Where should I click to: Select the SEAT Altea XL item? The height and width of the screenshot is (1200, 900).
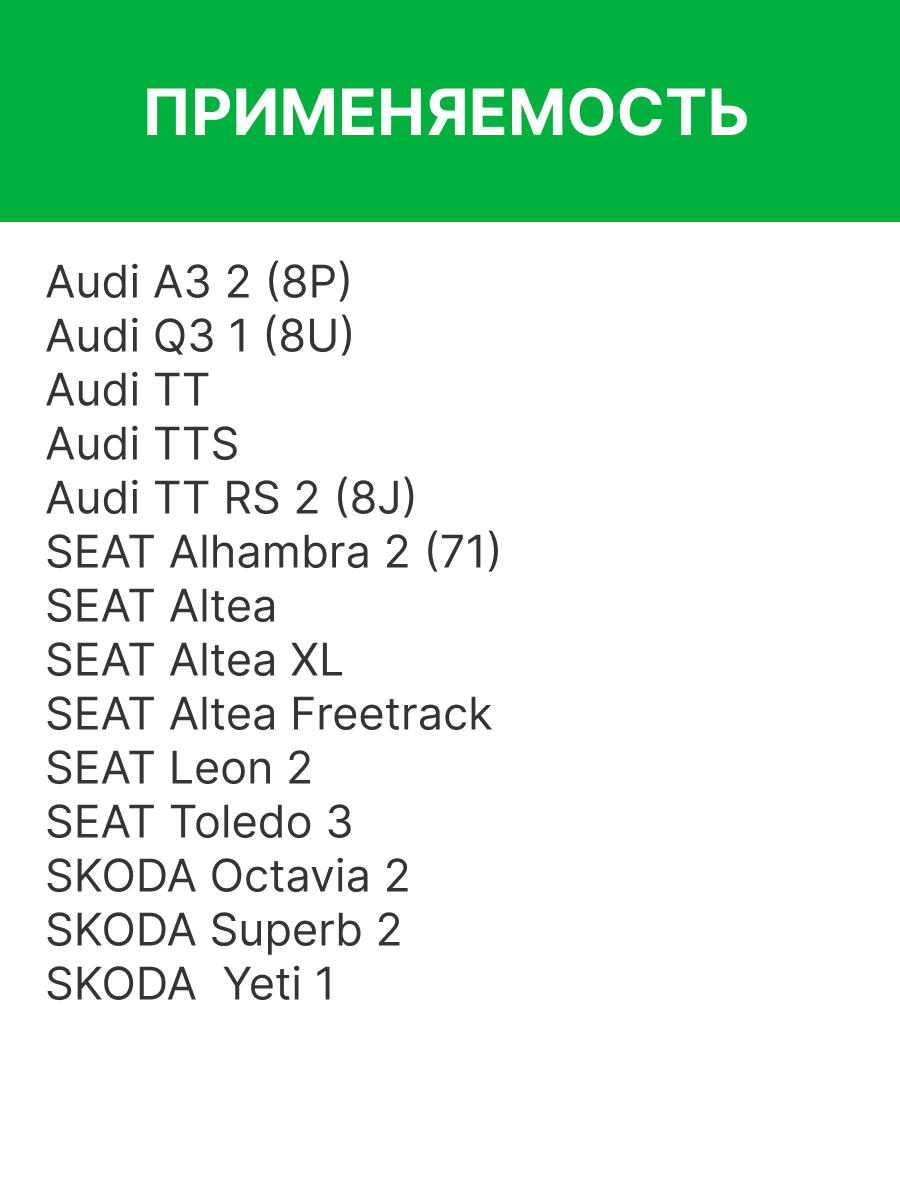(194, 661)
